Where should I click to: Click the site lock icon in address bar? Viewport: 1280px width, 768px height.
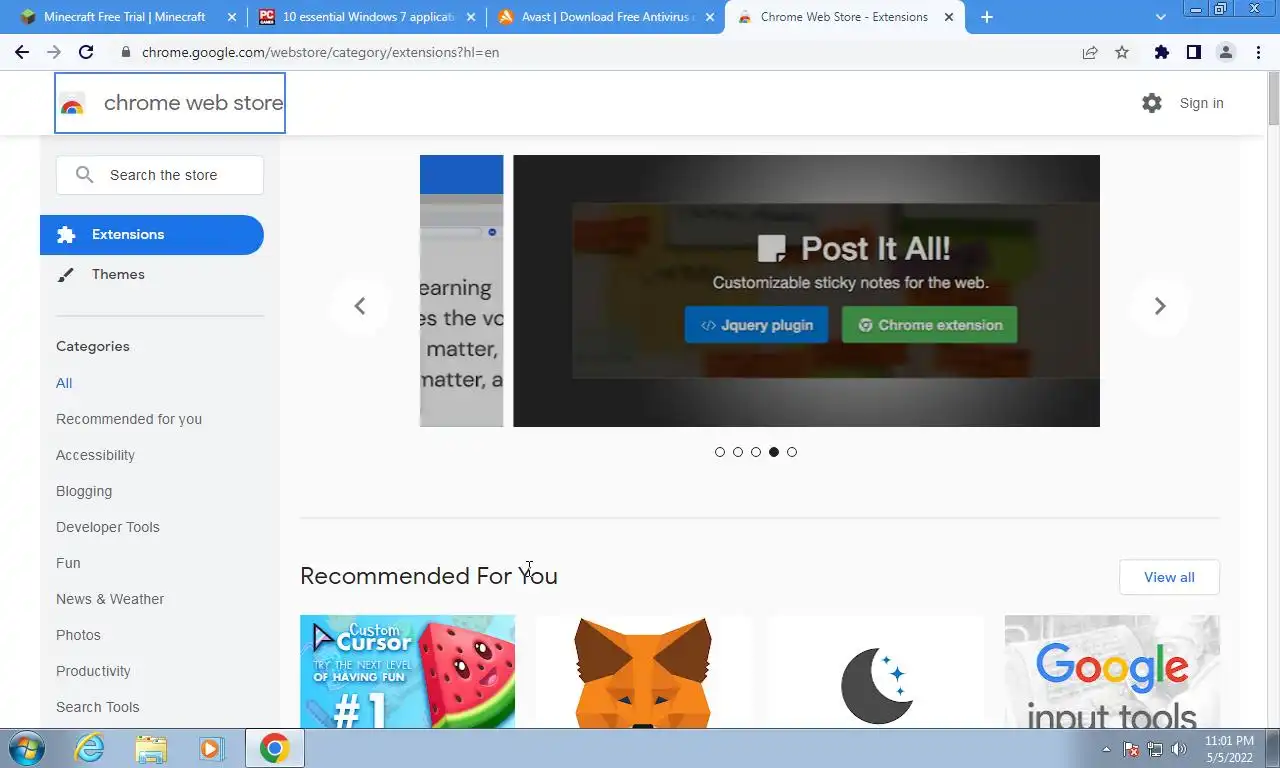tap(125, 52)
